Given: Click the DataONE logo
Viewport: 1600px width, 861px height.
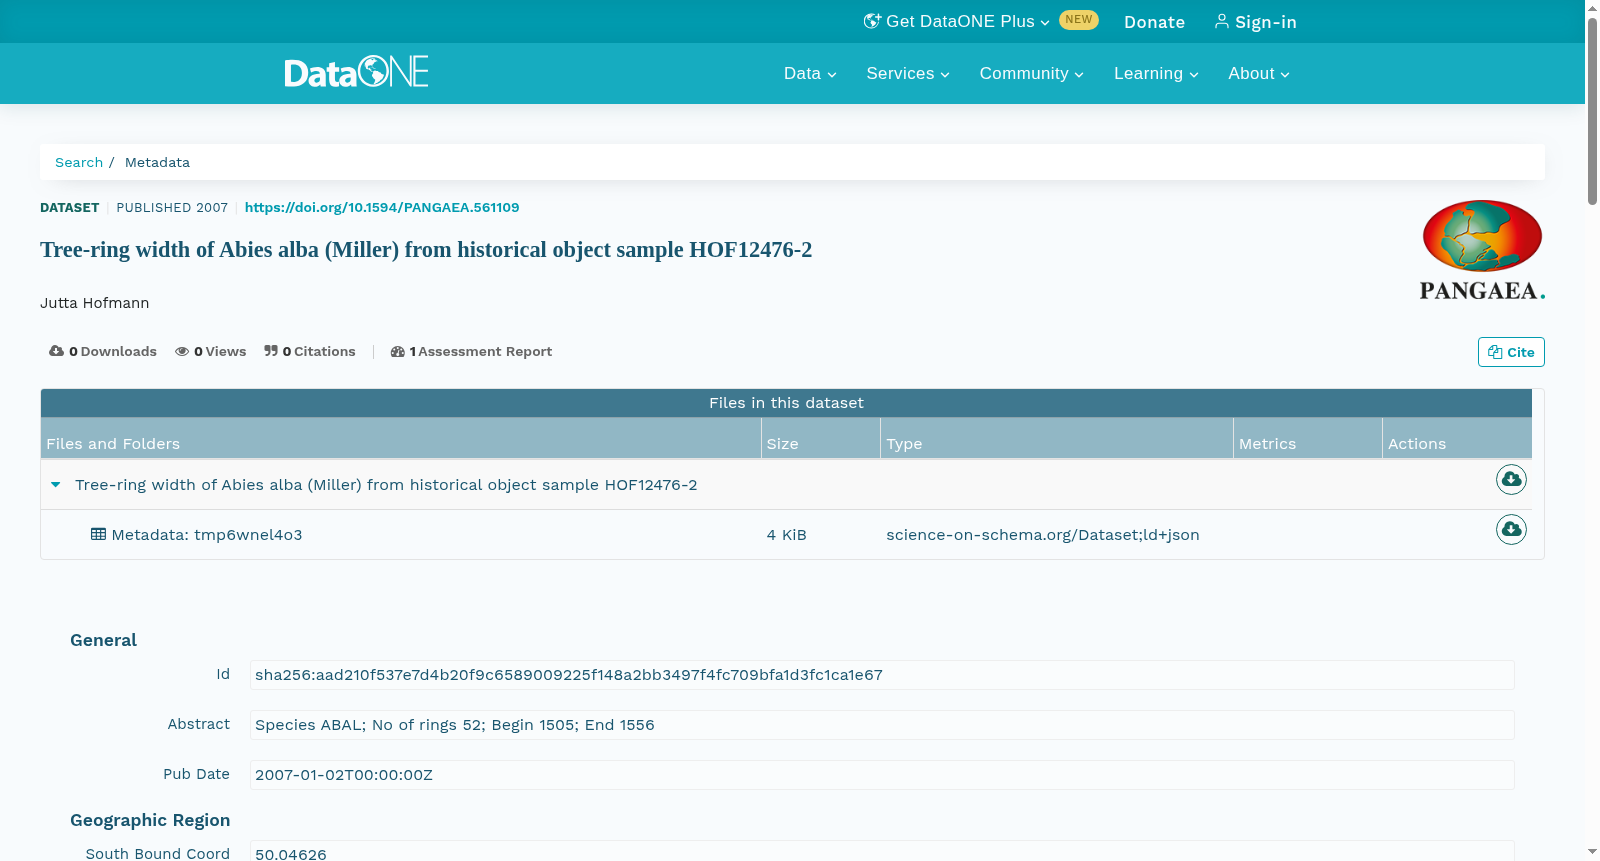Looking at the screenshot, I should 356,72.
